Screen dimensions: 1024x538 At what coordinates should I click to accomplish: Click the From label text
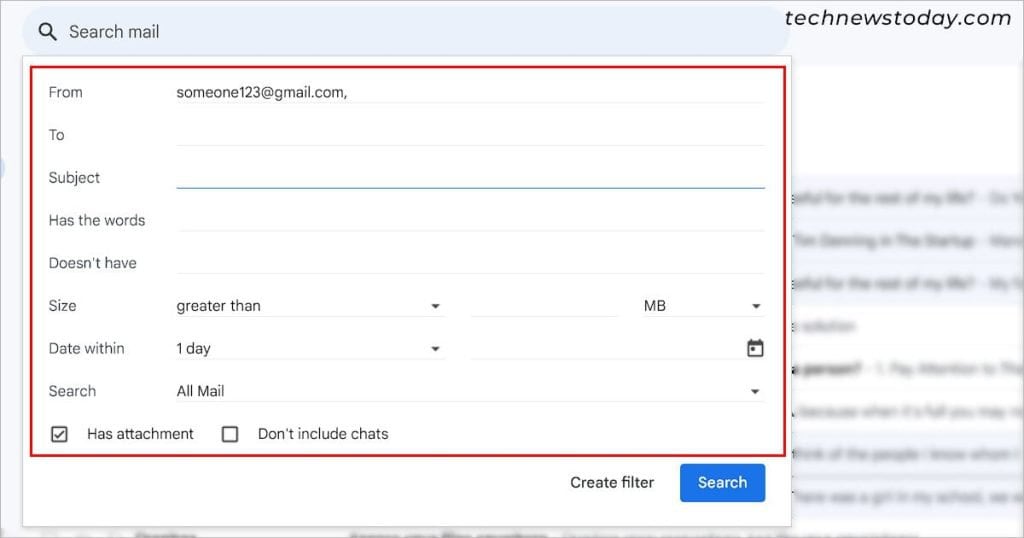(65, 92)
